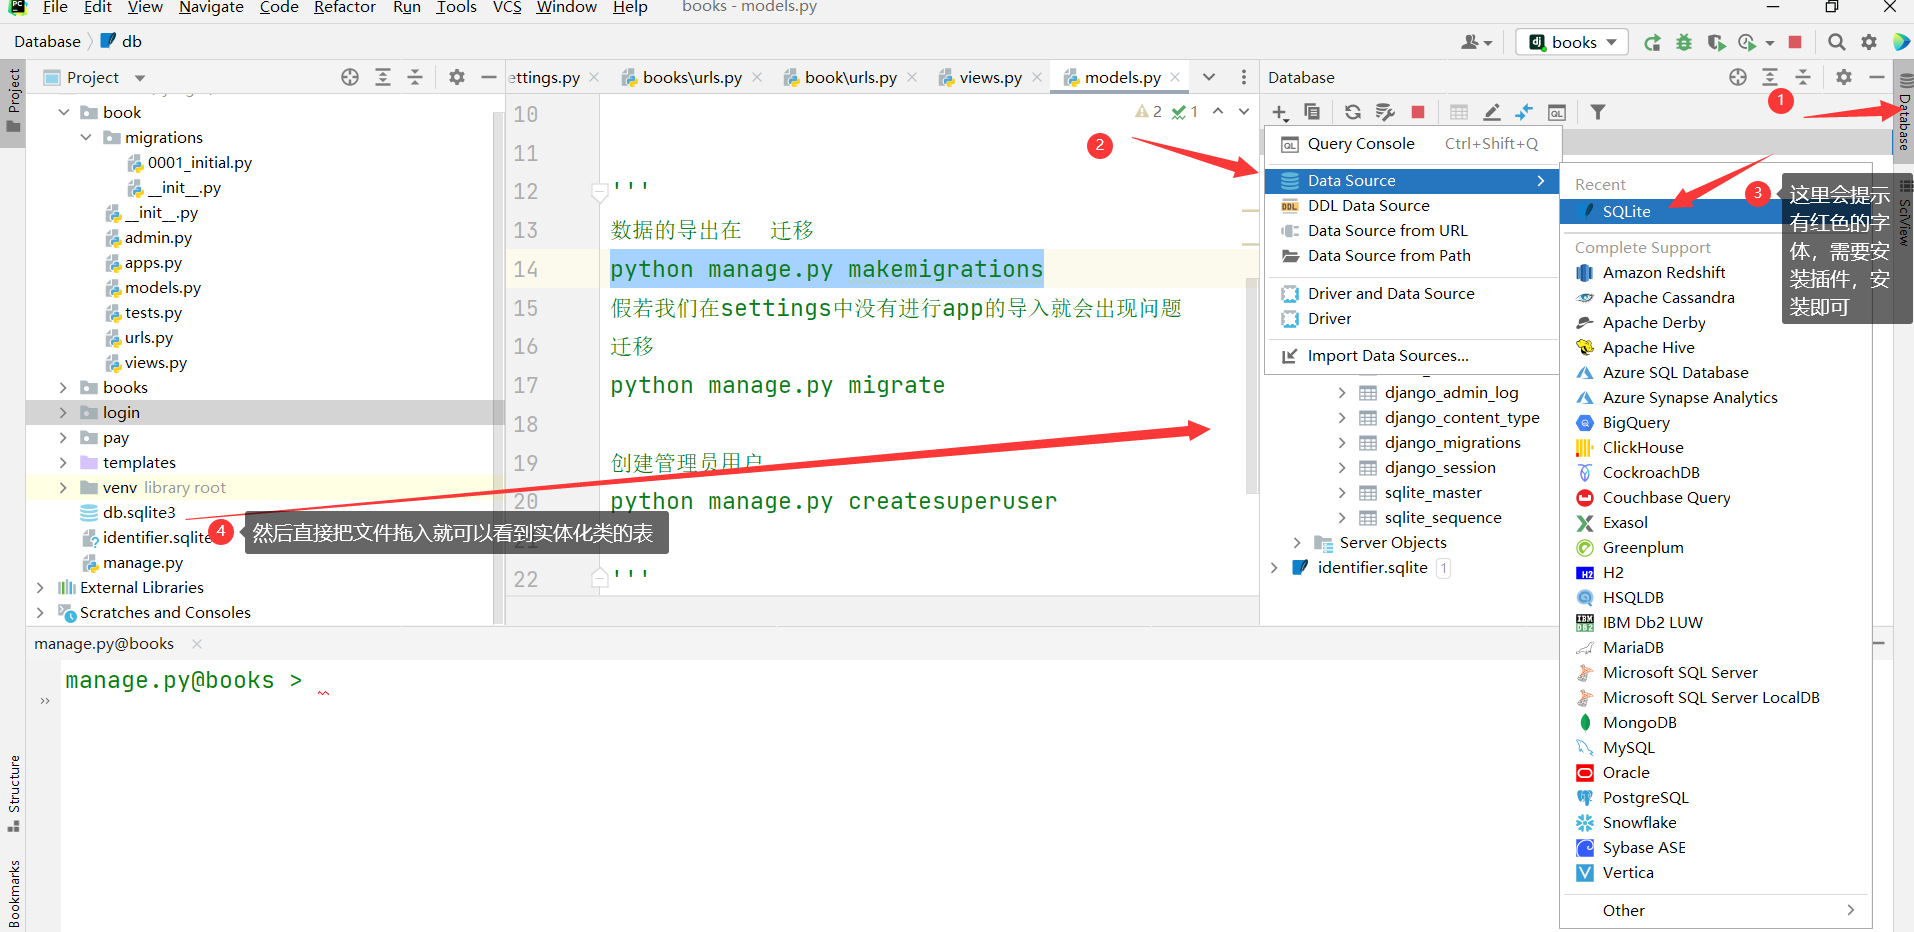This screenshot has height=932, width=1914.
Task: Open the Navigate menu
Action: coord(211,8)
